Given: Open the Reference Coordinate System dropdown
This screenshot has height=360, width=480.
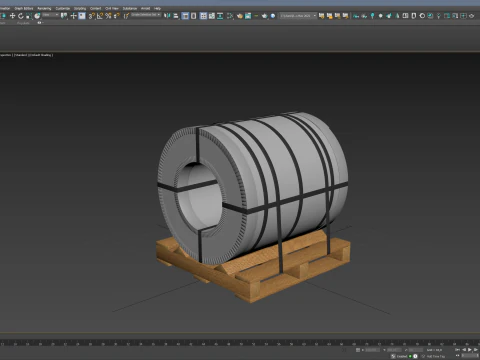Looking at the screenshot, I should 51,15.
